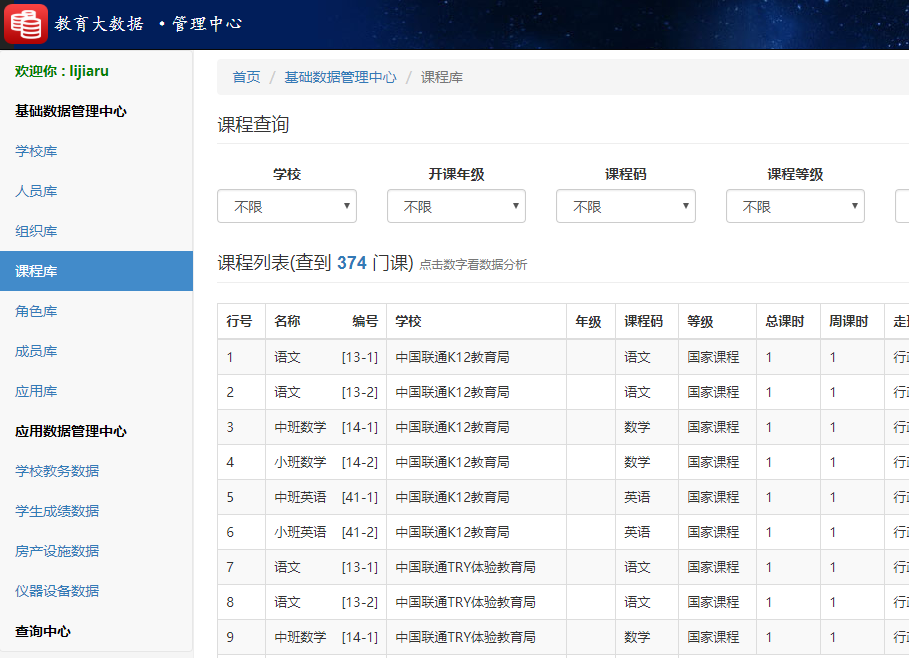The width and height of the screenshot is (909, 658).
Task: Open the 成员库 sidebar page
Action: tap(38, 351)
